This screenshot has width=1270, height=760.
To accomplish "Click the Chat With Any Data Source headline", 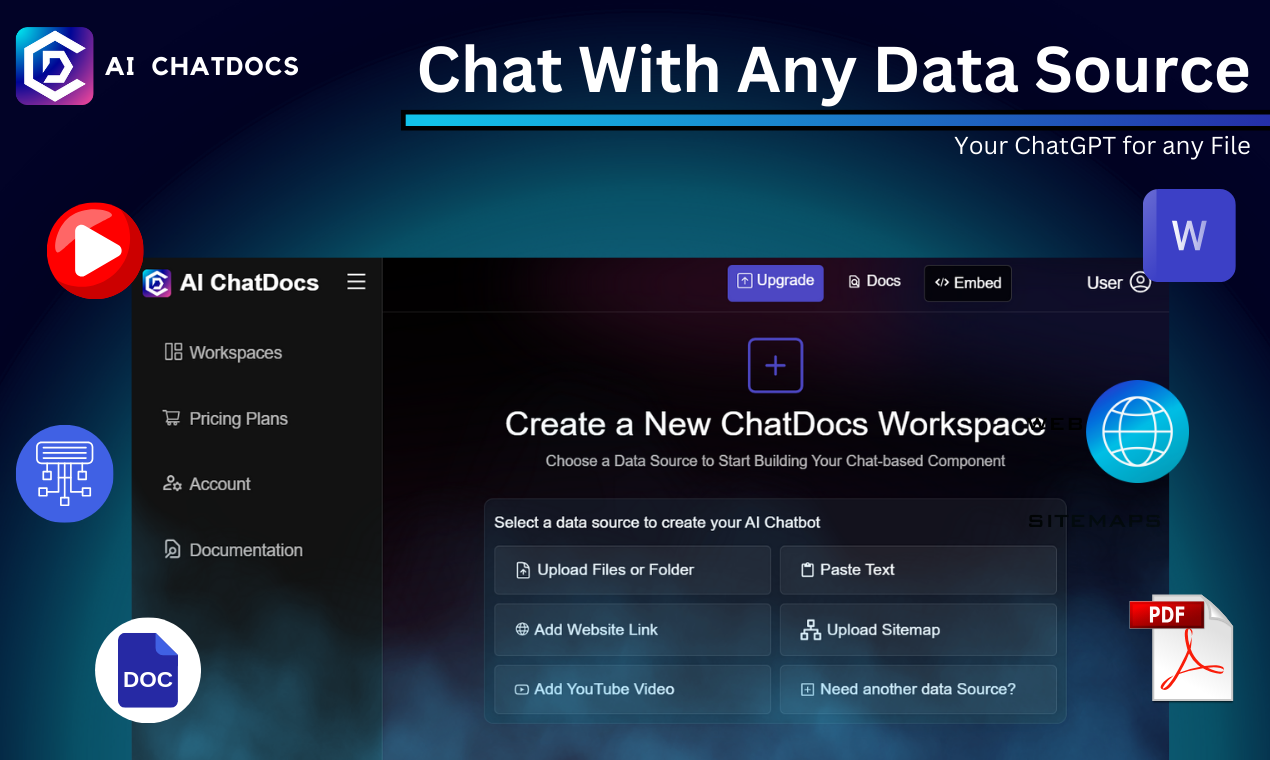I will 834,70.
